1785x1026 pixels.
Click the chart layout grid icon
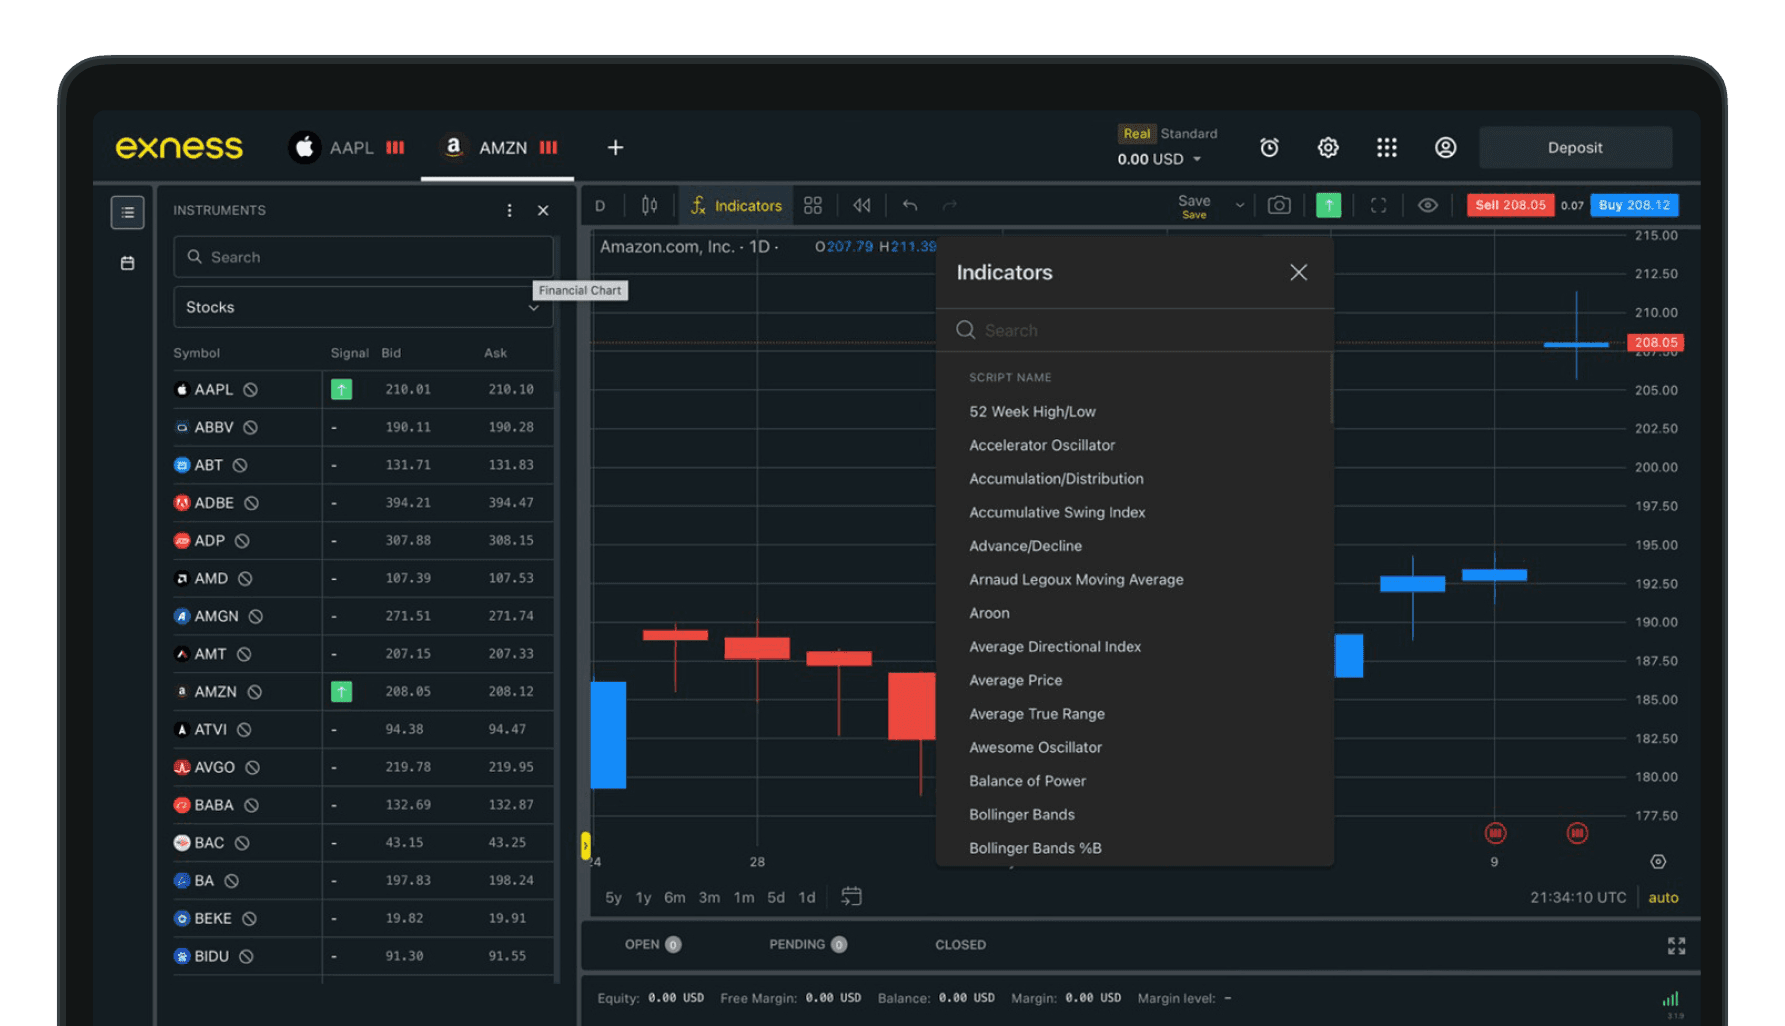pos(813,205)
